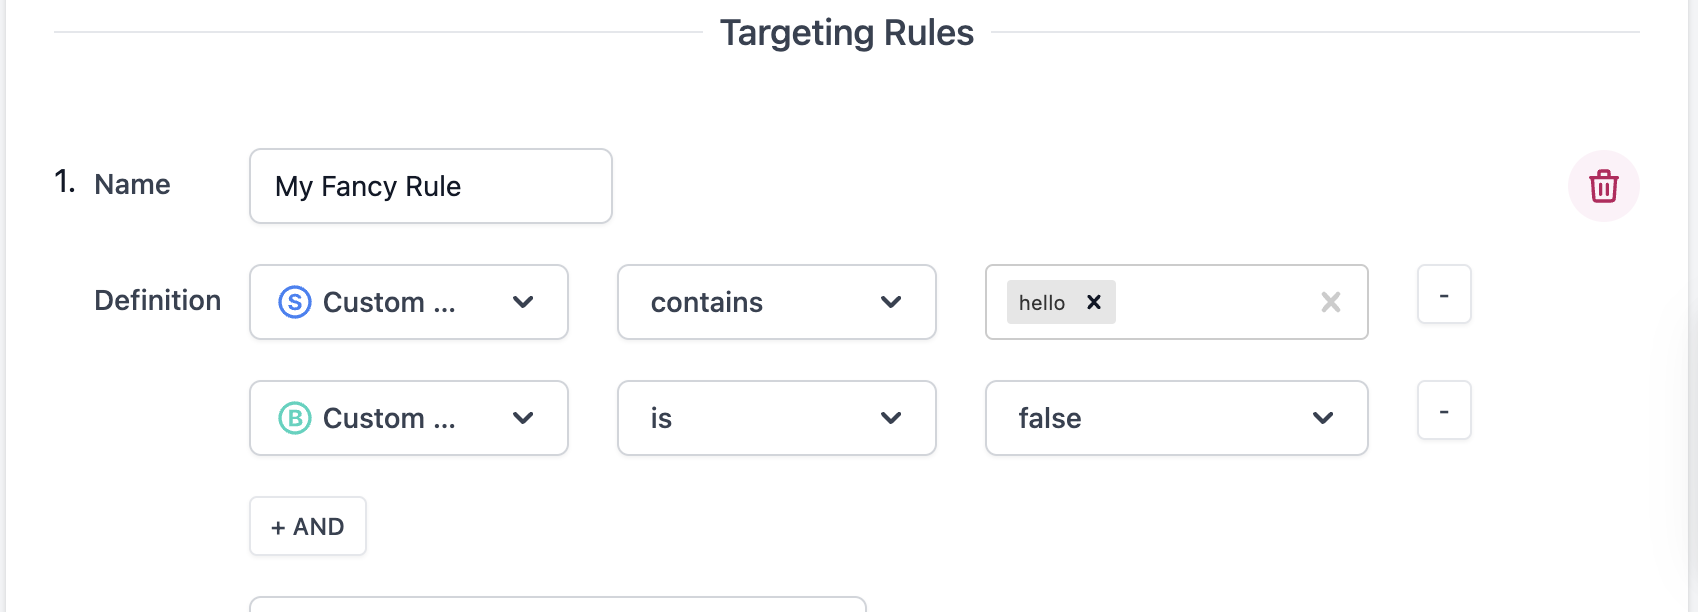Remove the first condition with minus button
The width and height of the screenshot is (1698, 612).
pyautogui.click(x=1444, y=295)
